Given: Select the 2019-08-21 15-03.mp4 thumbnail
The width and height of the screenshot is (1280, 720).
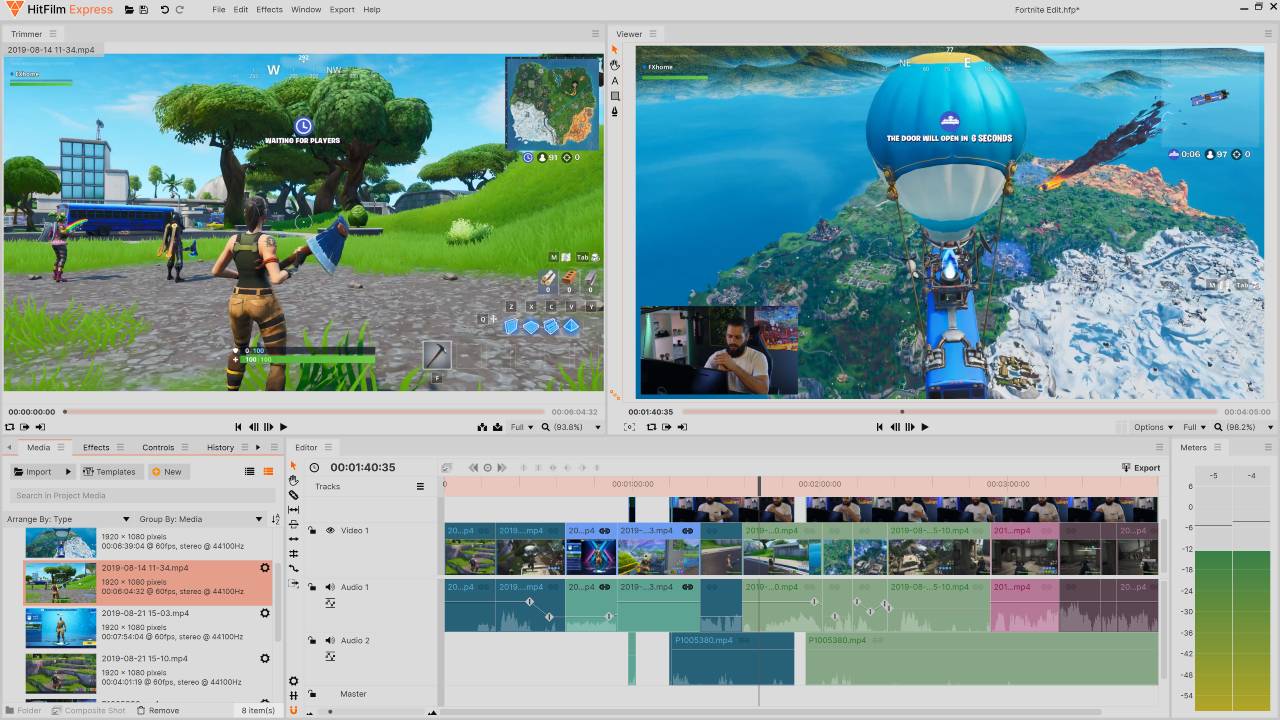Looking at the screenshot, I should pyautogui.click(x=61, y=627).
